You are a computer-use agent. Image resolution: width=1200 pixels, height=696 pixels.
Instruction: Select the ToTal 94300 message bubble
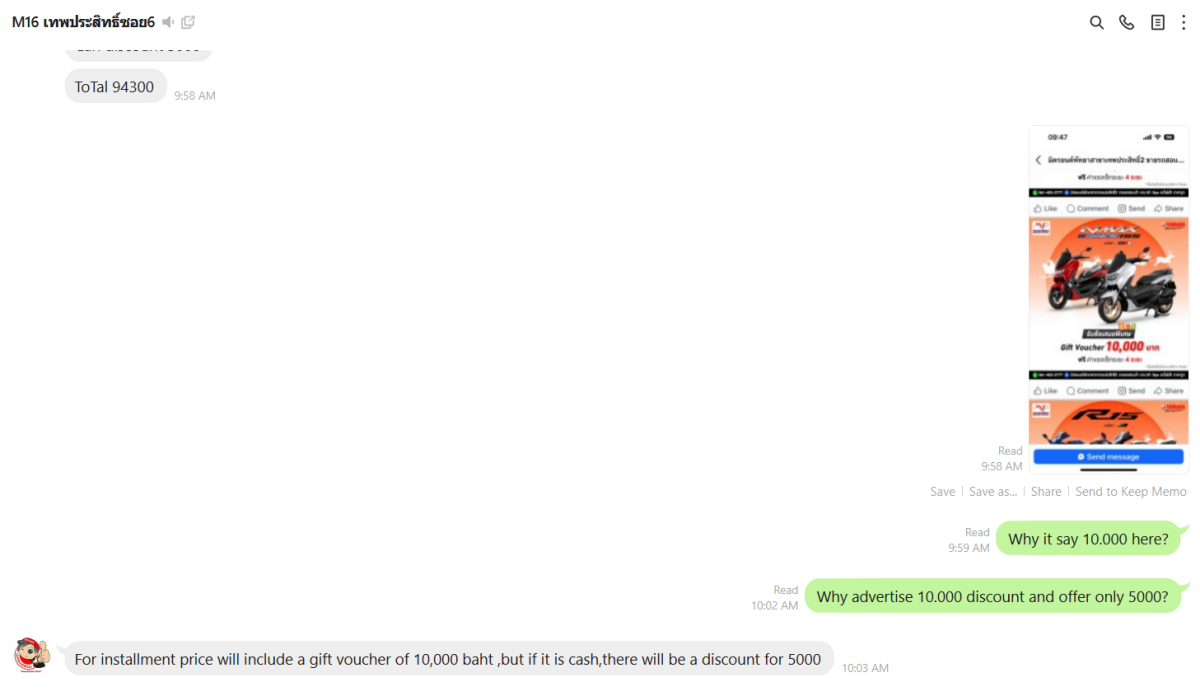[x=115, y=87]
